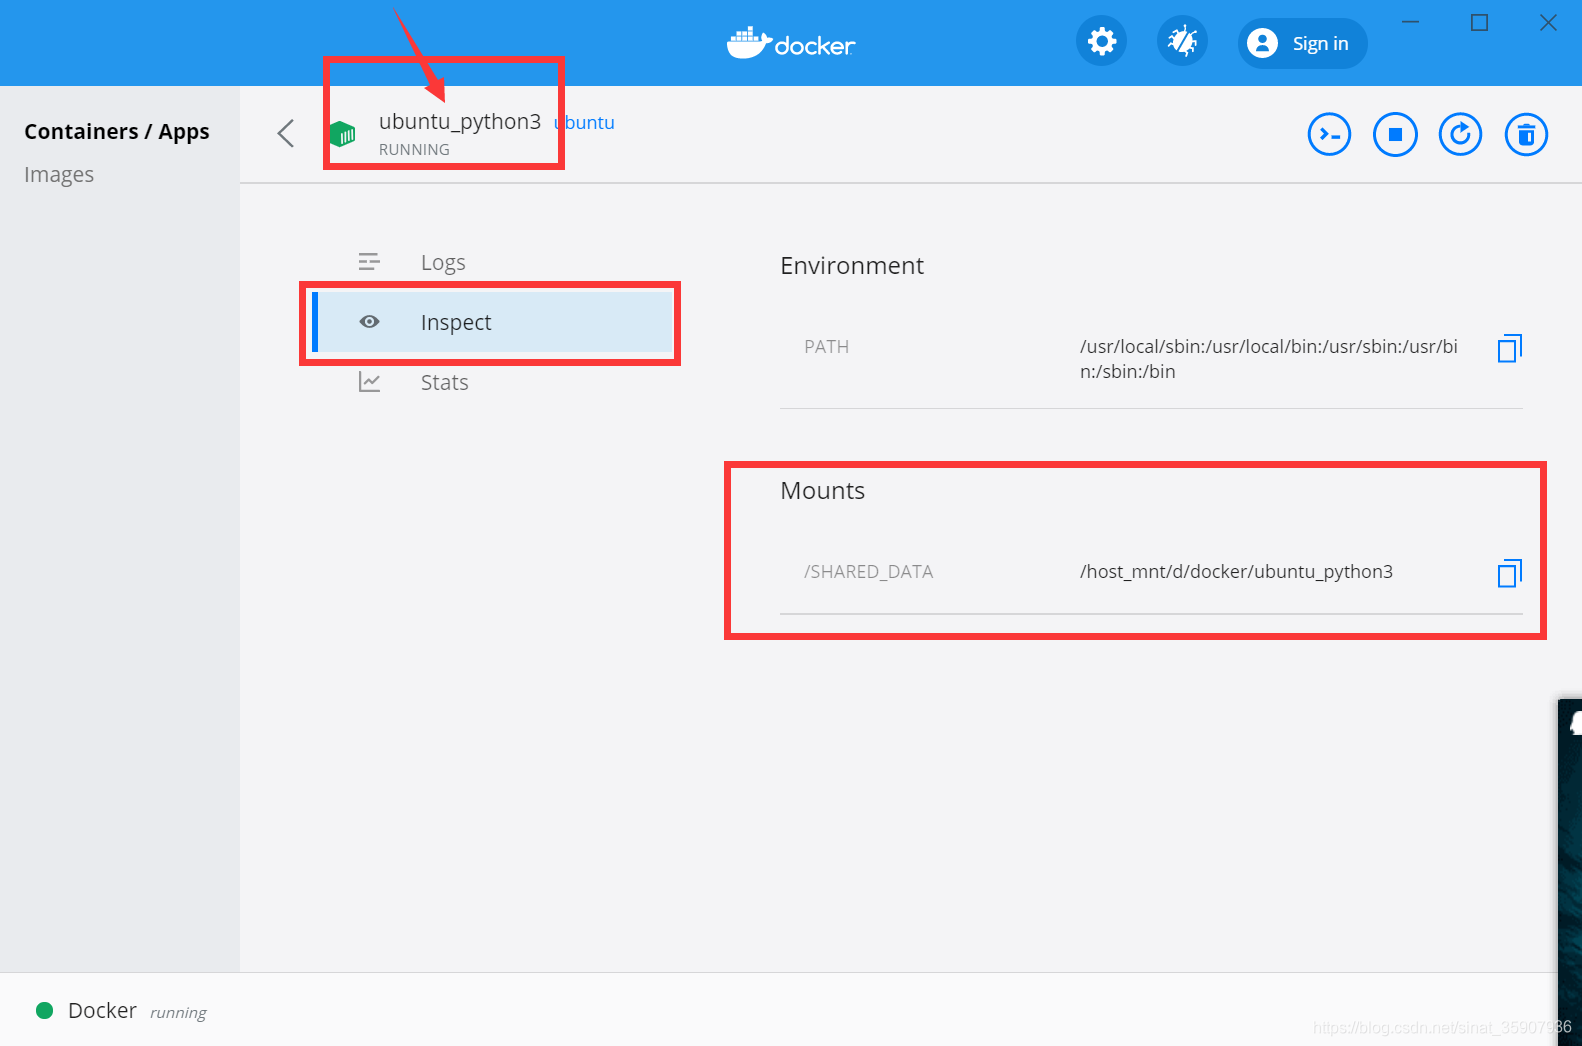Open CLI terminal for container
Screen dimensions: 1582x1046
point(1329,134)
